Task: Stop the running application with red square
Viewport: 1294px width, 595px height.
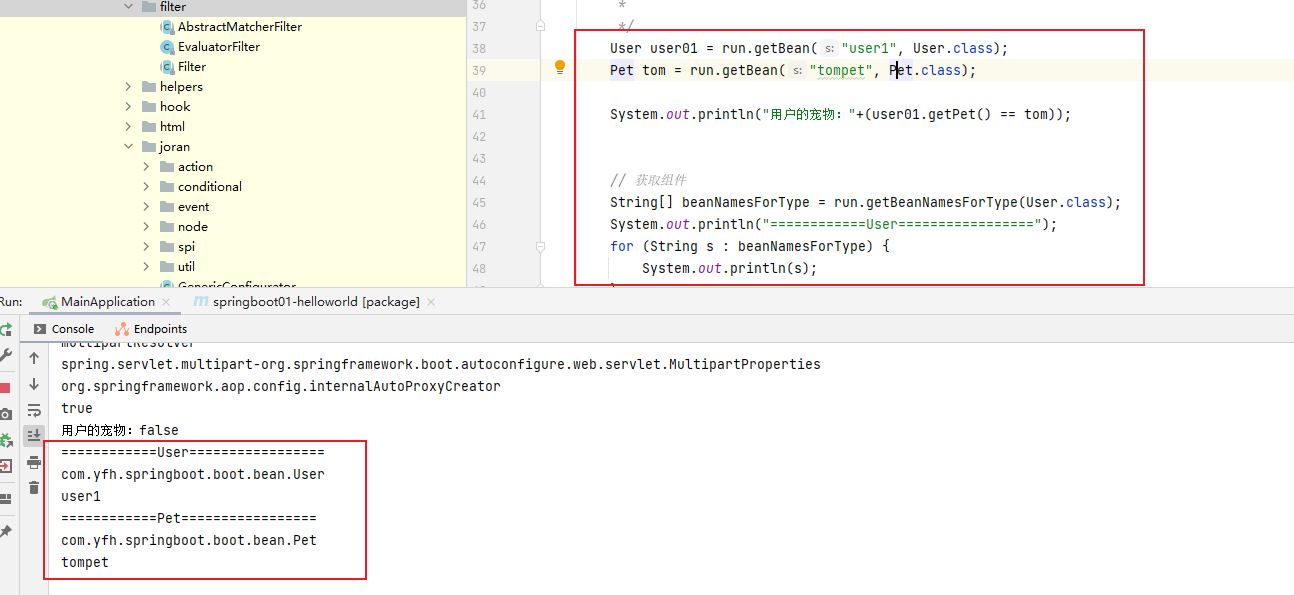Action: (x=5, y=388)
